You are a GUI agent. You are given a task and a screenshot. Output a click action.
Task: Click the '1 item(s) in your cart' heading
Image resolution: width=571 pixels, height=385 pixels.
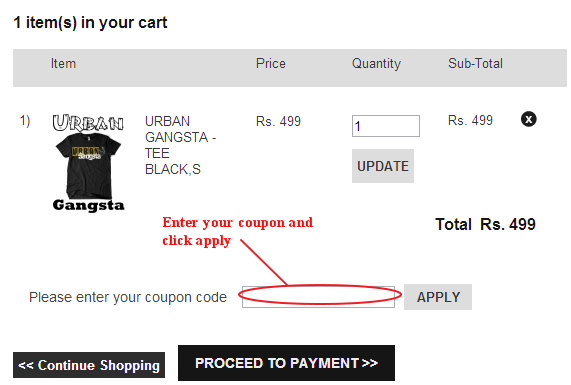pyautogui.click(x=90, y=23)
